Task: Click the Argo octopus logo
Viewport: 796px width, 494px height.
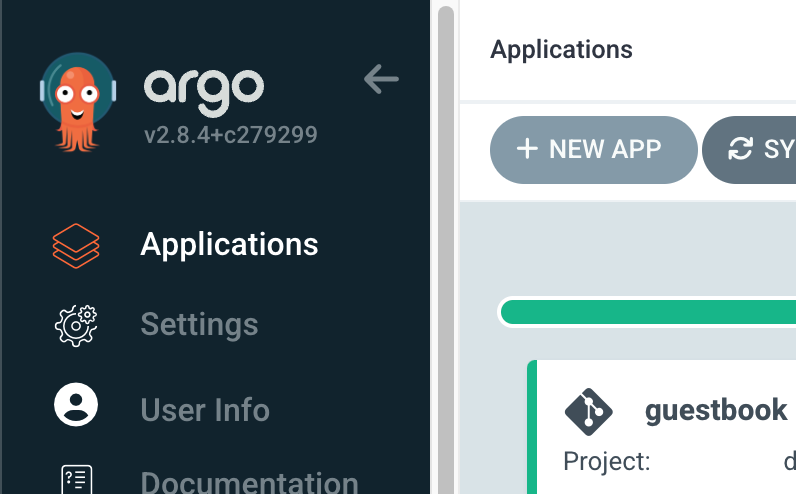Action: click(x=78, y=102)
